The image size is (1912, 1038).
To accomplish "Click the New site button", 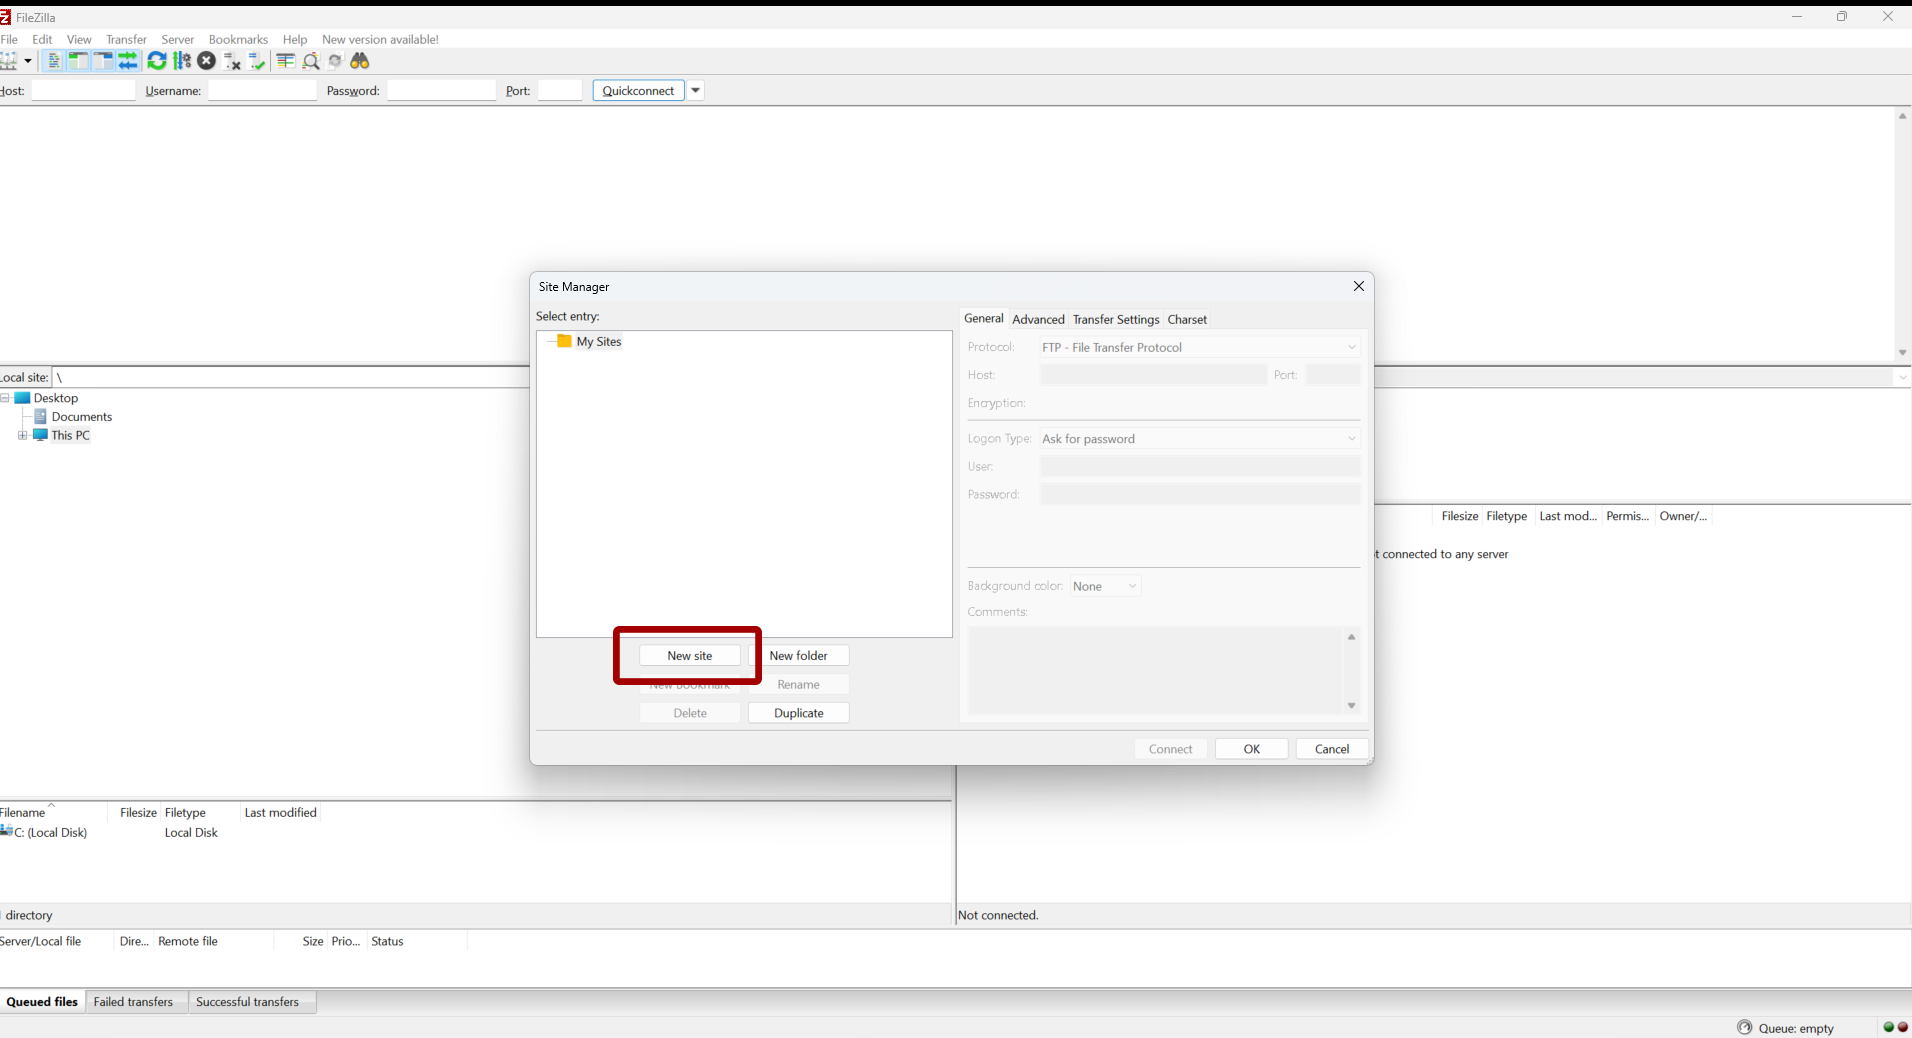I will tap(690, 656).
